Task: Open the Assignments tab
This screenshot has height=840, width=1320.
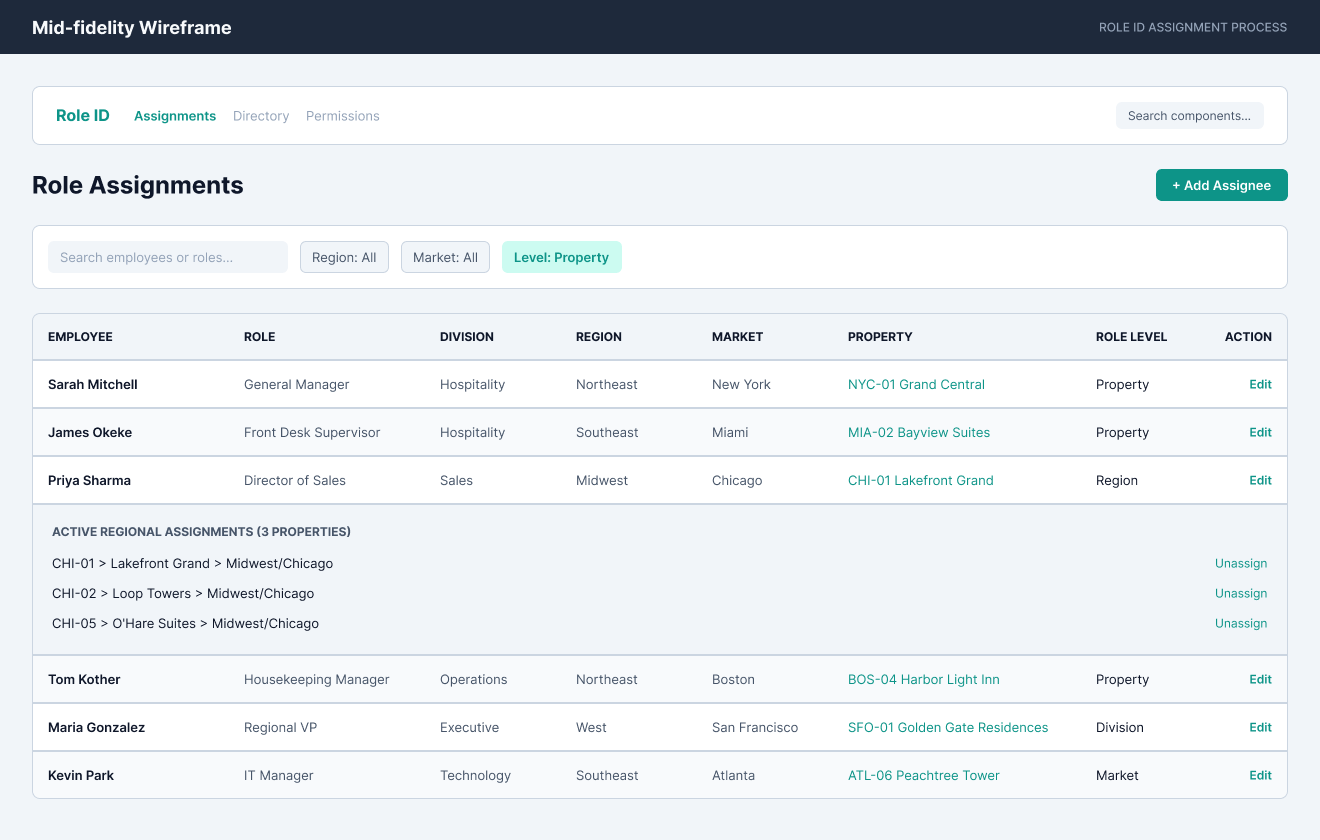Action: [175, 116]
